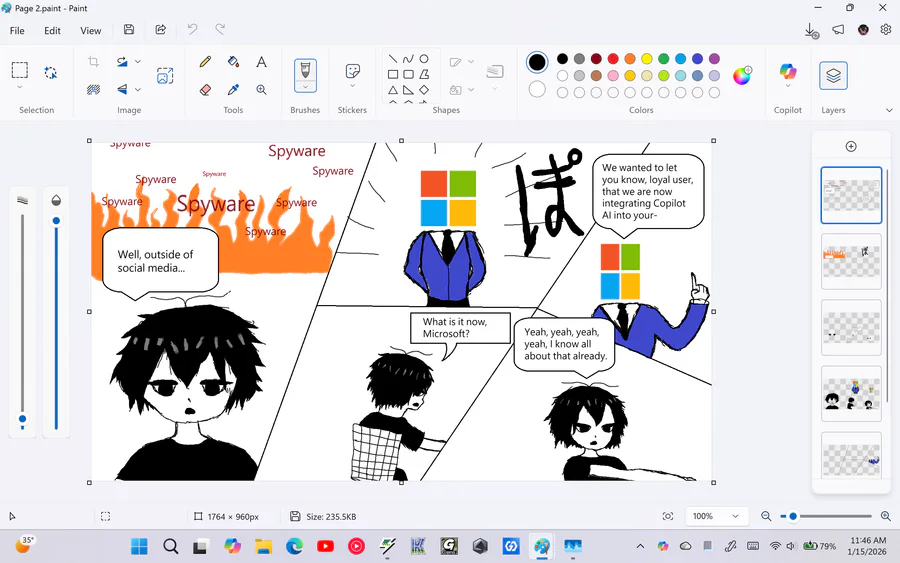Open the Windows Start button

pos(139,546)
